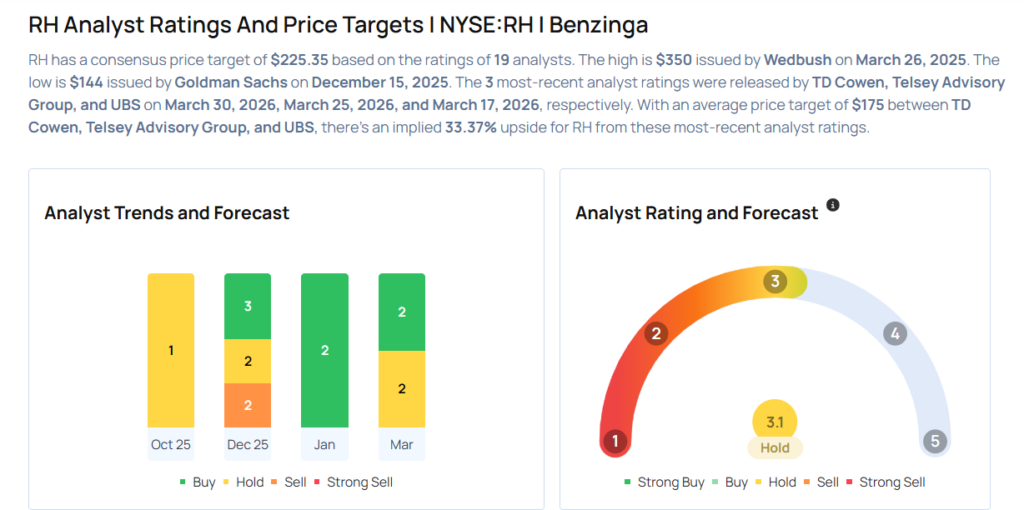Click the Hold rating badge
The width and height of the screenshot is (1024, 510).
(774, 449)
